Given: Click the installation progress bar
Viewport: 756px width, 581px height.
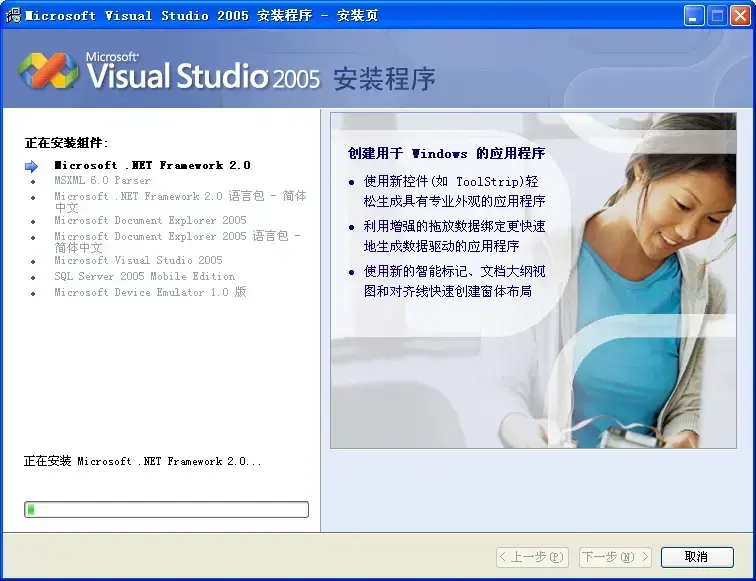Looking at the screenshot, I should pos(166,509).
